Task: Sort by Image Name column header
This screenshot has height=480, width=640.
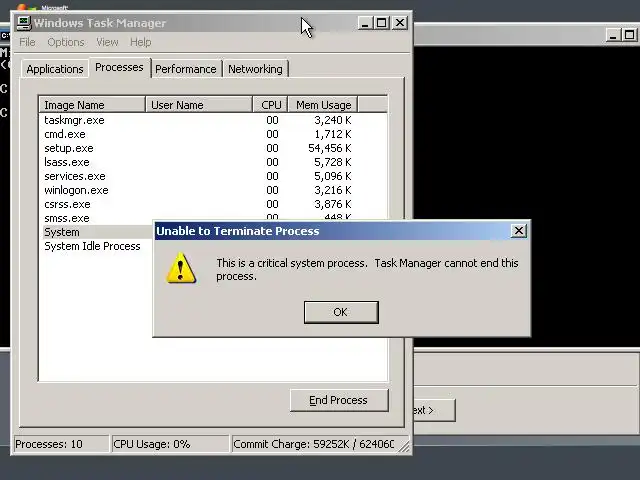Action: point(92,105)
